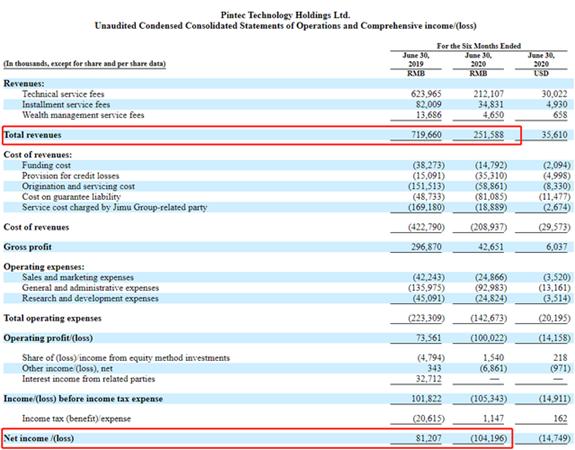575x450 pixels.
Task: Select the 'Operating expenses:' heading
Action: pos(44,267)
